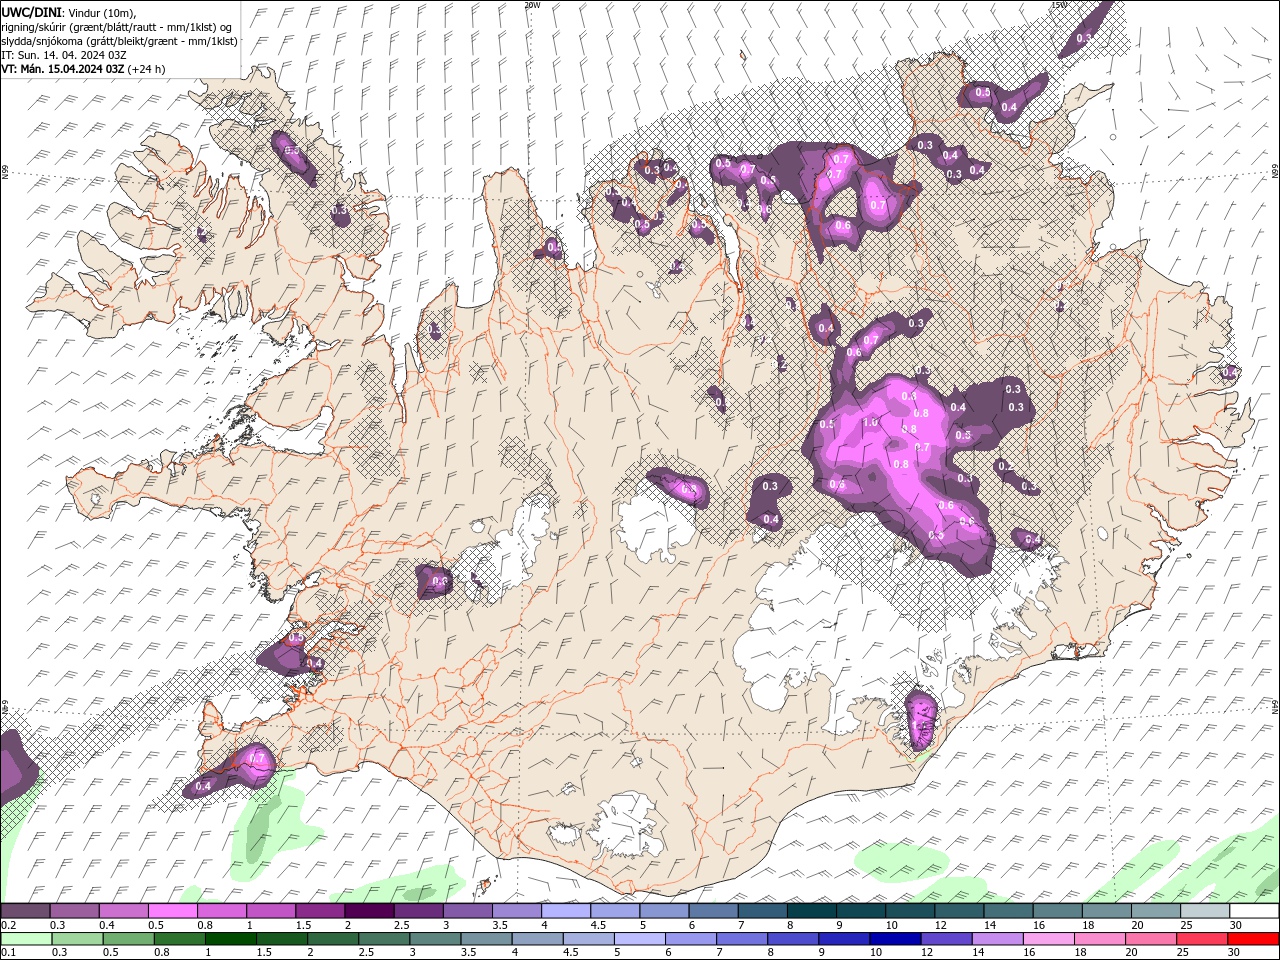Pick the light pink swatch between 16 and 18 in rain legend

click(1048, 939)
